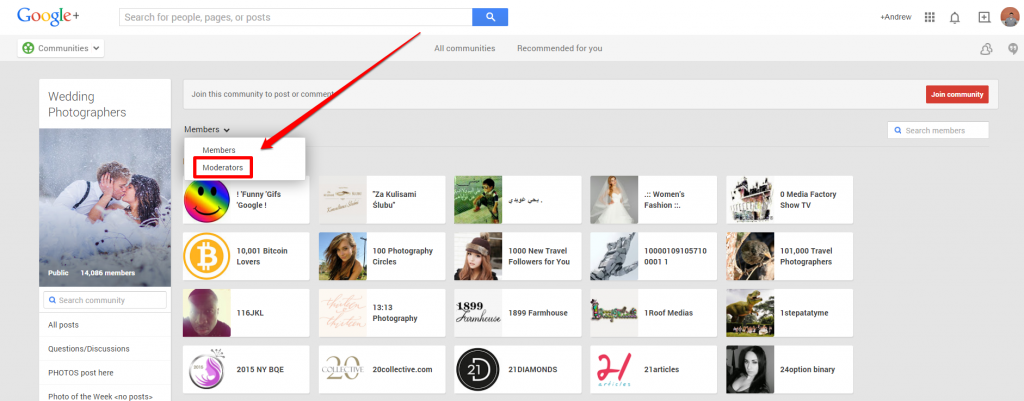
Task: Click the Google+ logo
Action: (x=48, y=16)
